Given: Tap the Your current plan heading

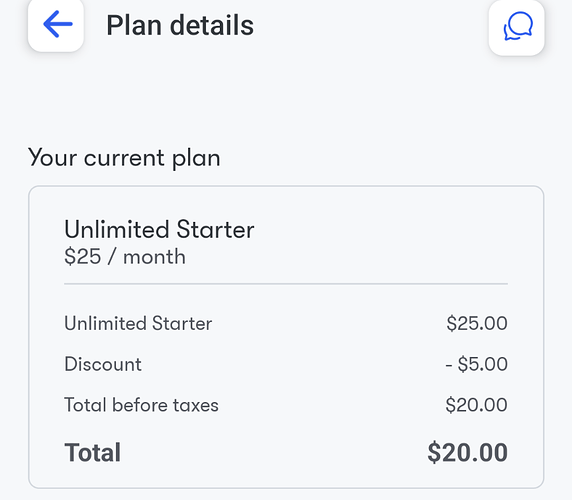Looking at the screenshot, I should click(x=124, y=158).
